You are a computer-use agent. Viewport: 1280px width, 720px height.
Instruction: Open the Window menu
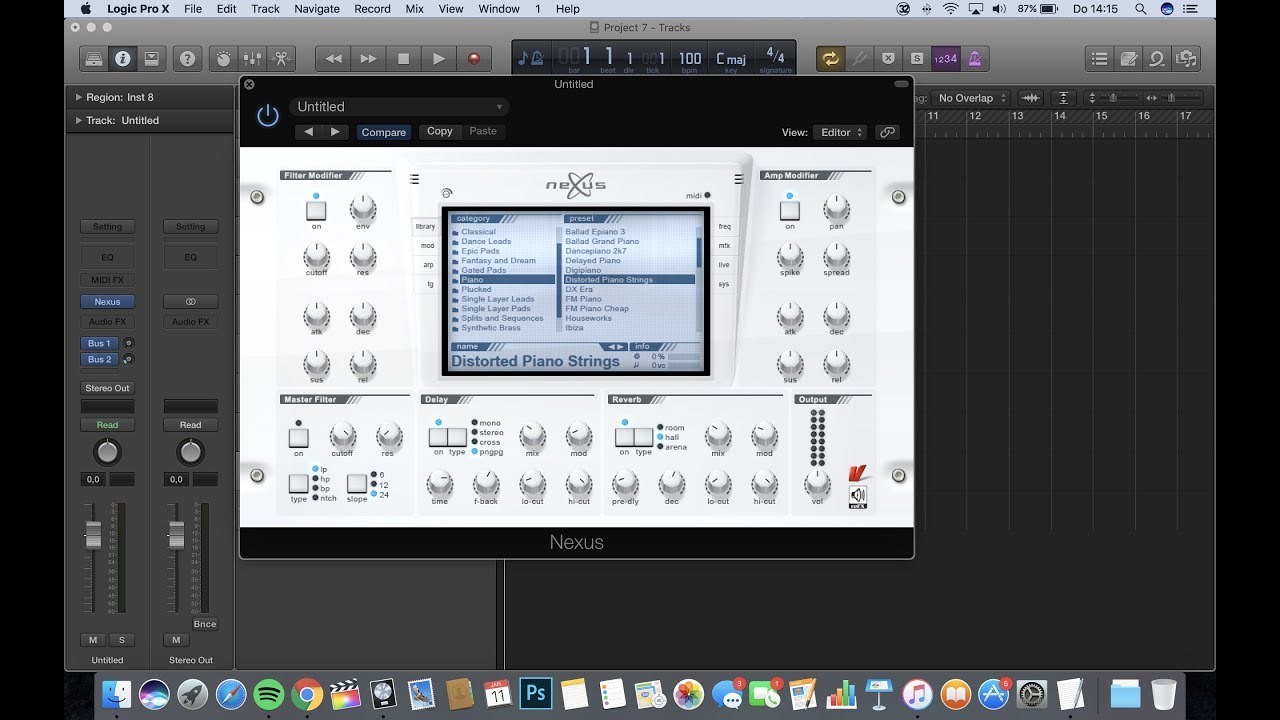[499, 9]
